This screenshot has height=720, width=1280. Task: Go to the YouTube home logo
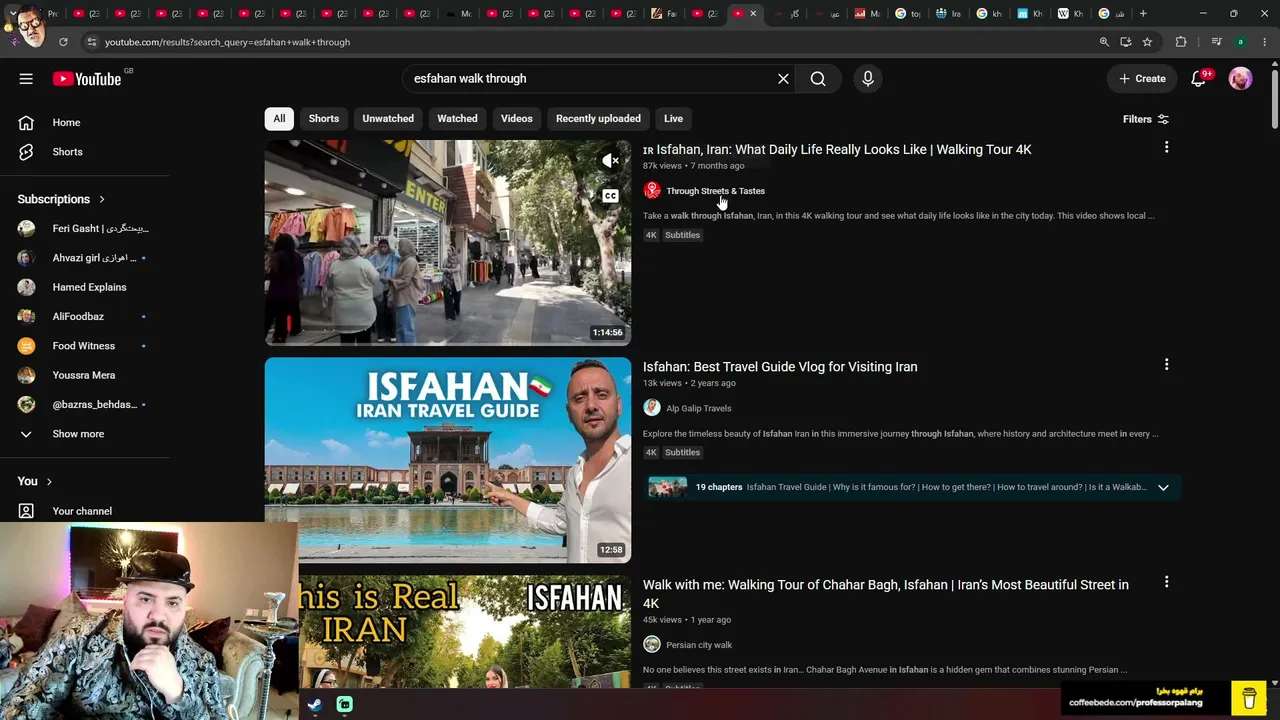[x=87, y=79]
